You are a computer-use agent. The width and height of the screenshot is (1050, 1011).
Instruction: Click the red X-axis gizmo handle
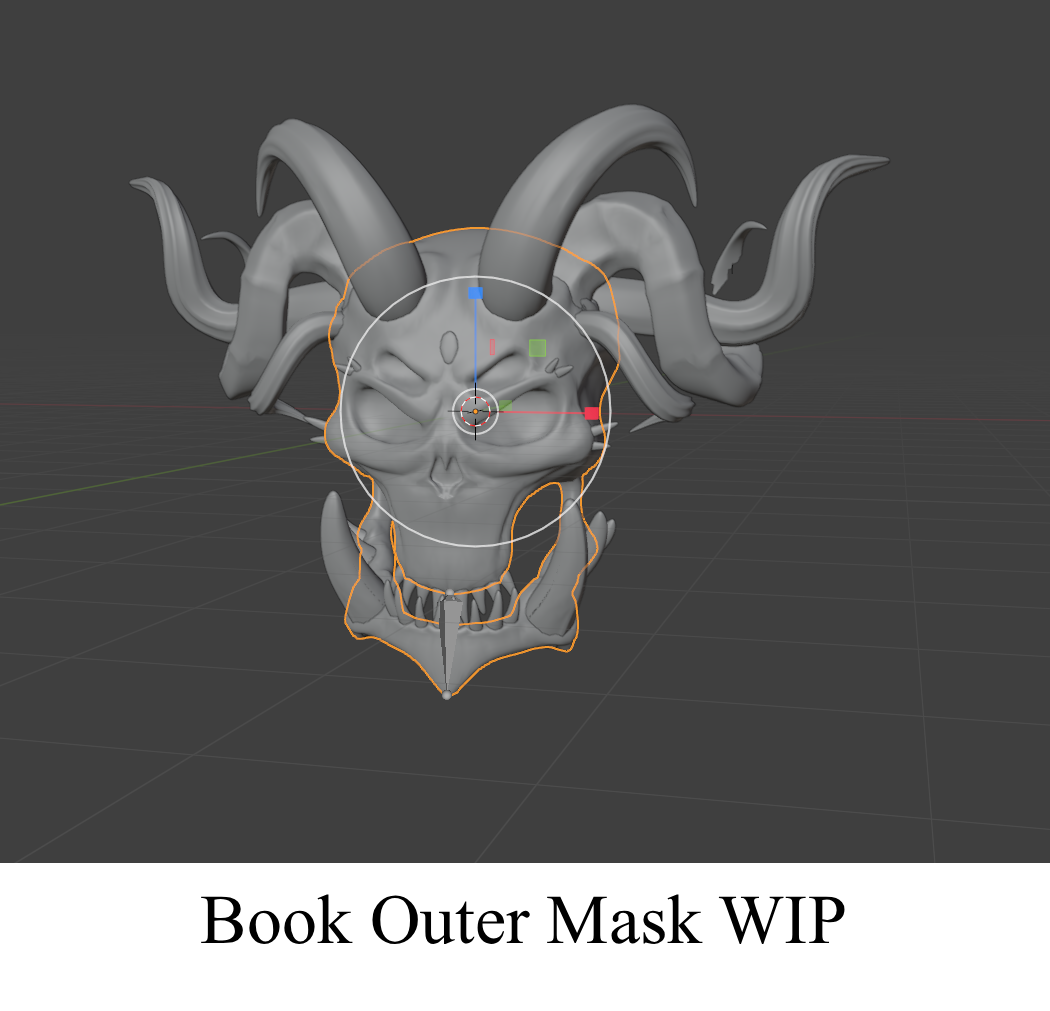(592, 413)
